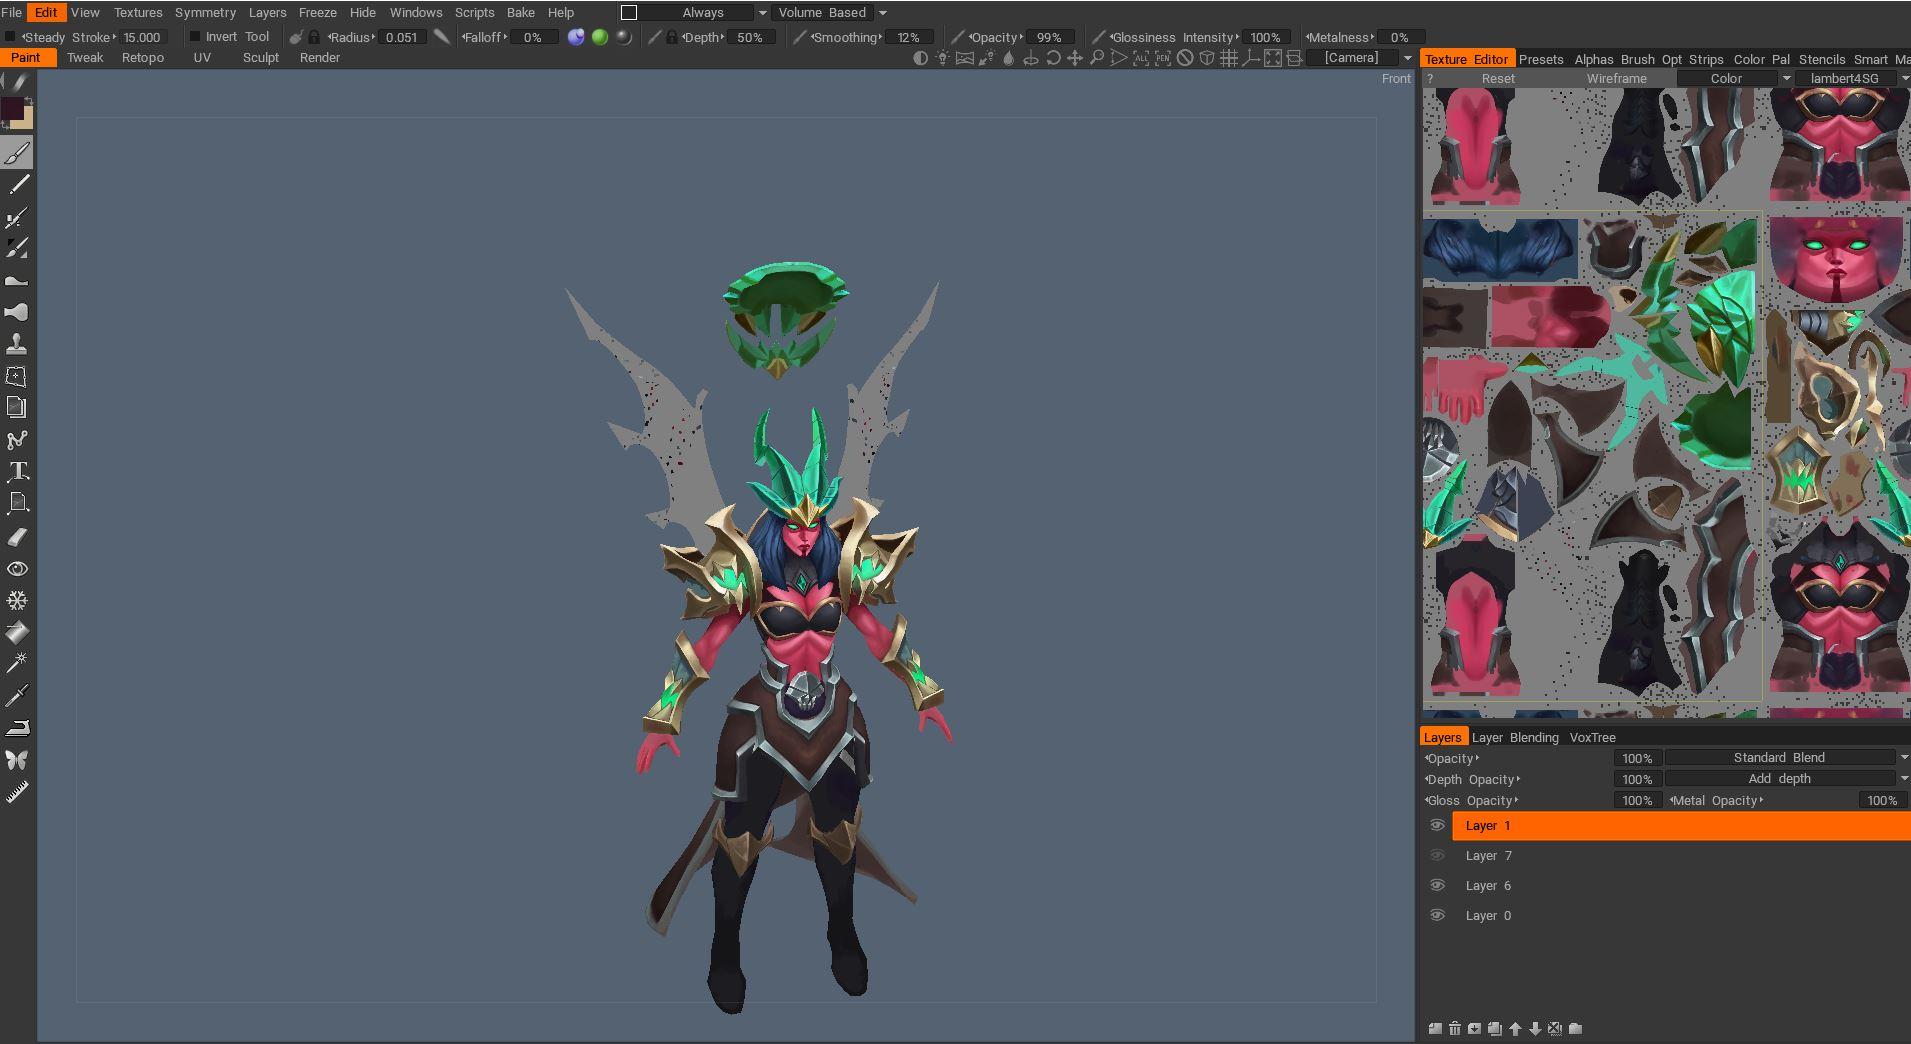1911x1044 pixels.
Task: Enable the Invert Tool checkbox
Action: tap(195, 37)
